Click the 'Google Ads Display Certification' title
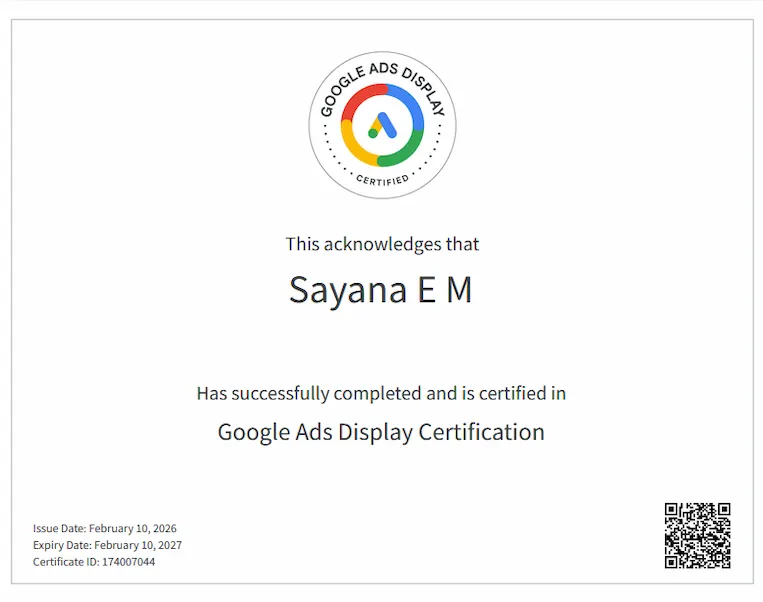Screen dimensions: 763x602 click(381, 432)
